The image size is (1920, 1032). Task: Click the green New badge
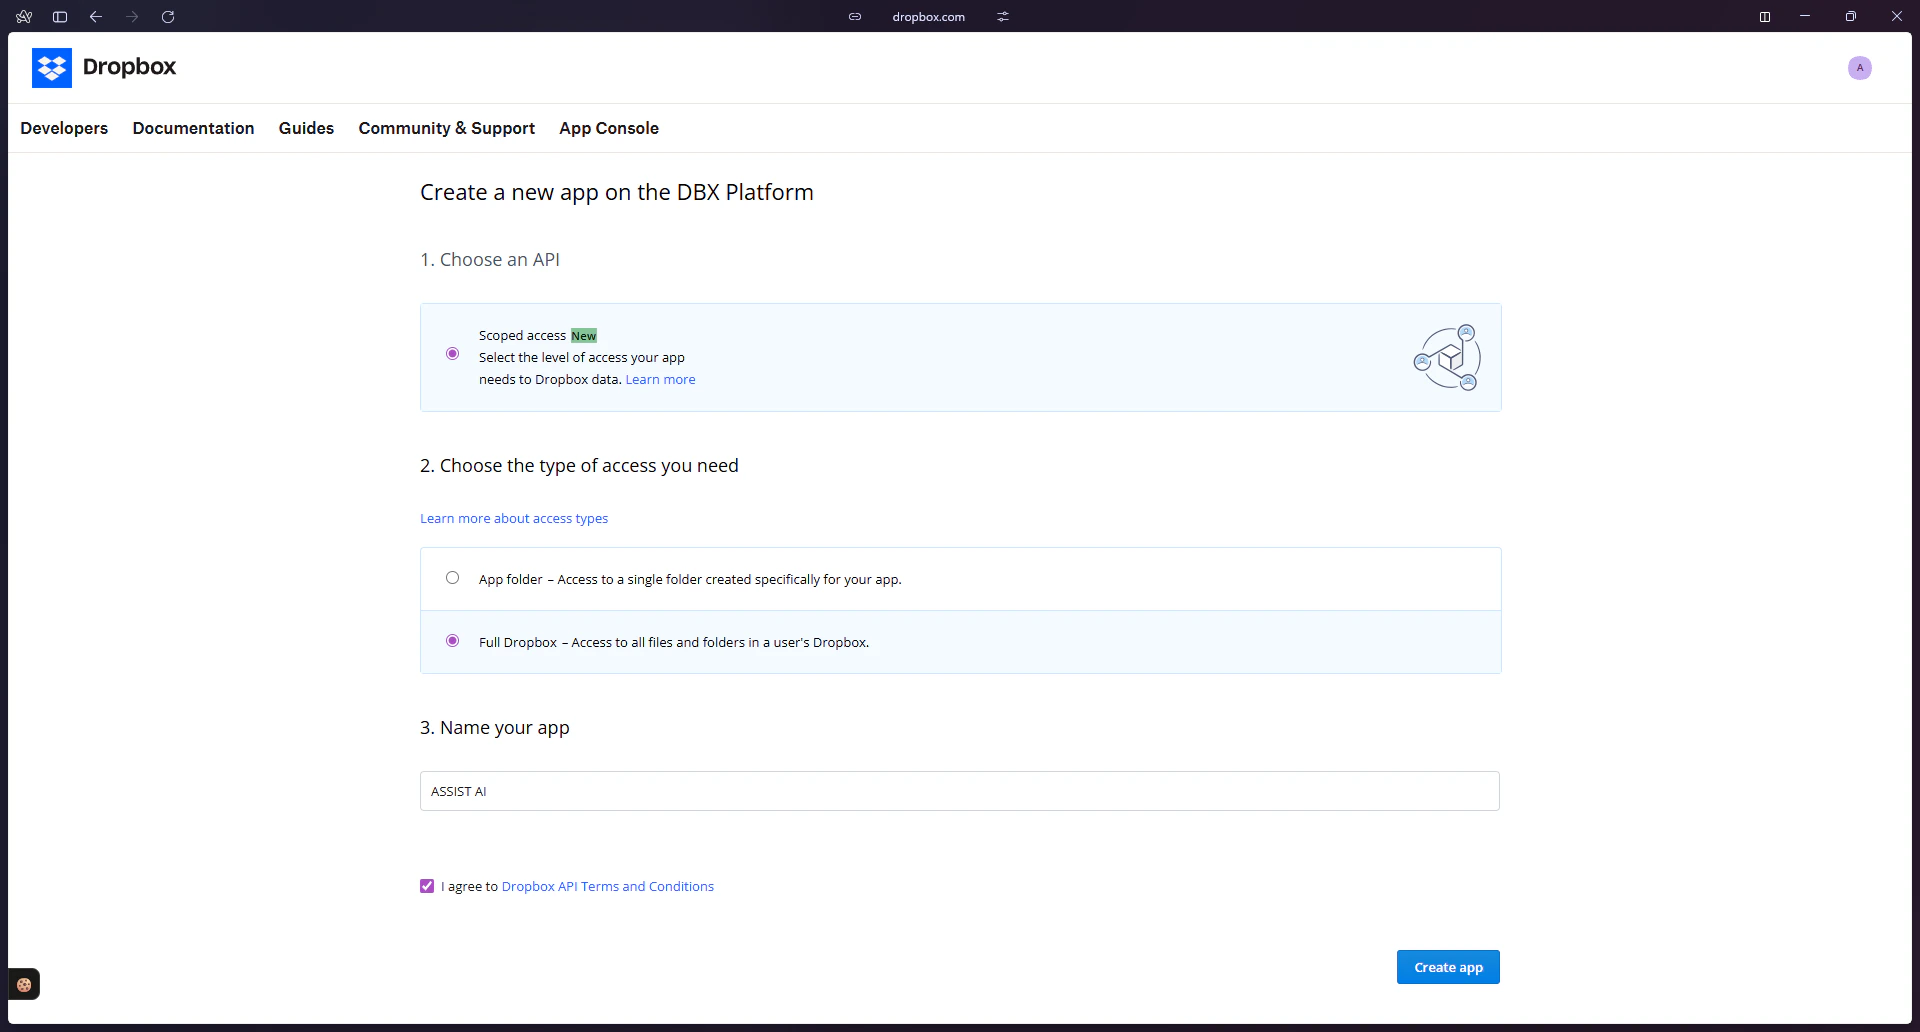[584, 336]
